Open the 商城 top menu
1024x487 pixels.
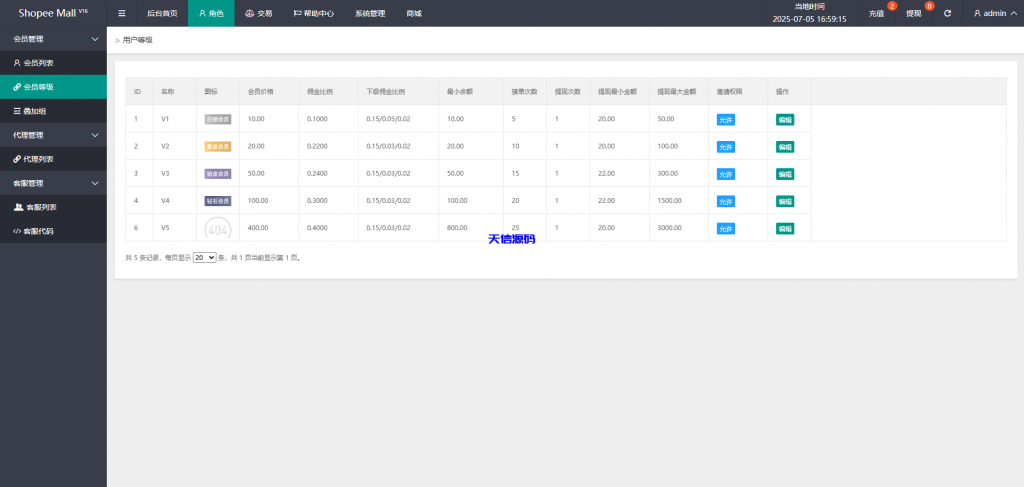413,13
